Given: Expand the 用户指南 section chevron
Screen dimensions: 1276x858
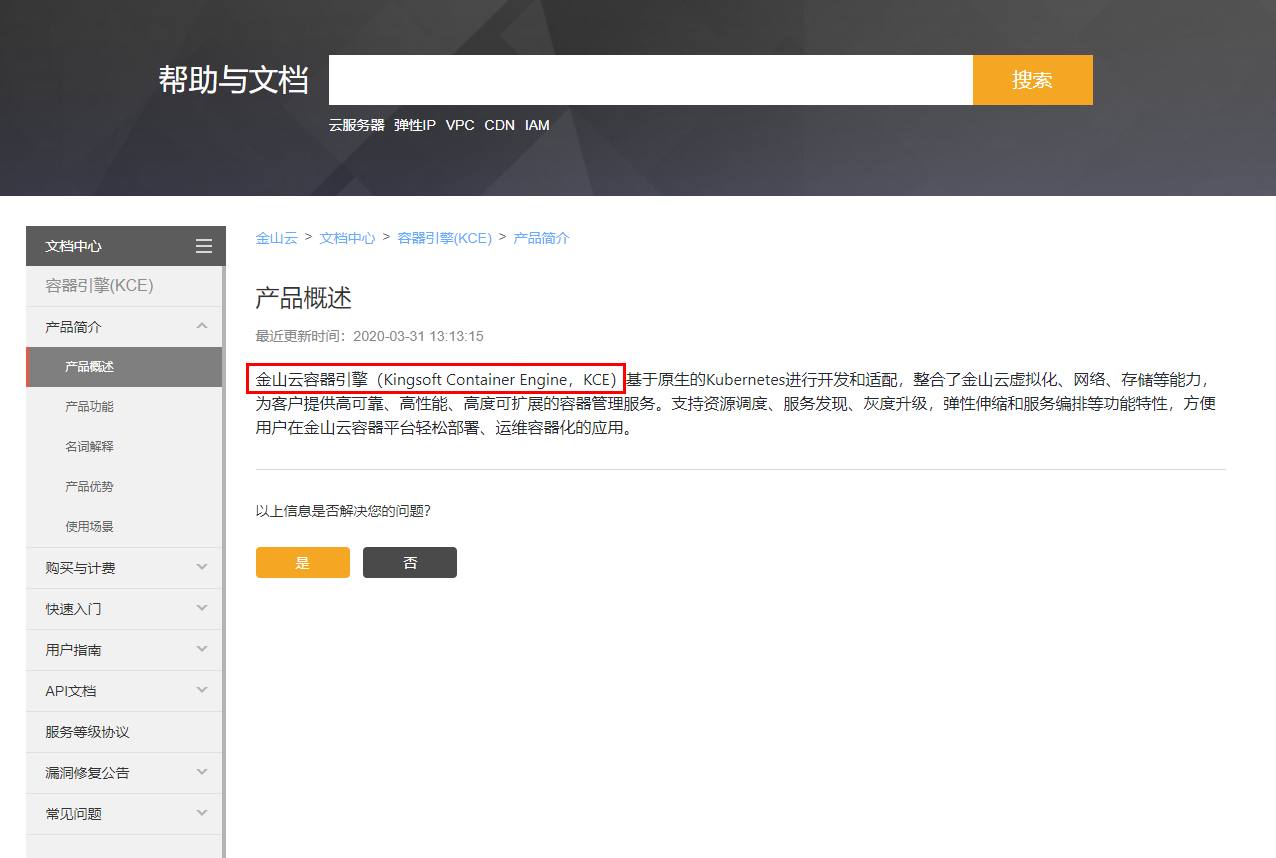Looking at the screenshot, I should pyautogui.click(x=202, y=649).
